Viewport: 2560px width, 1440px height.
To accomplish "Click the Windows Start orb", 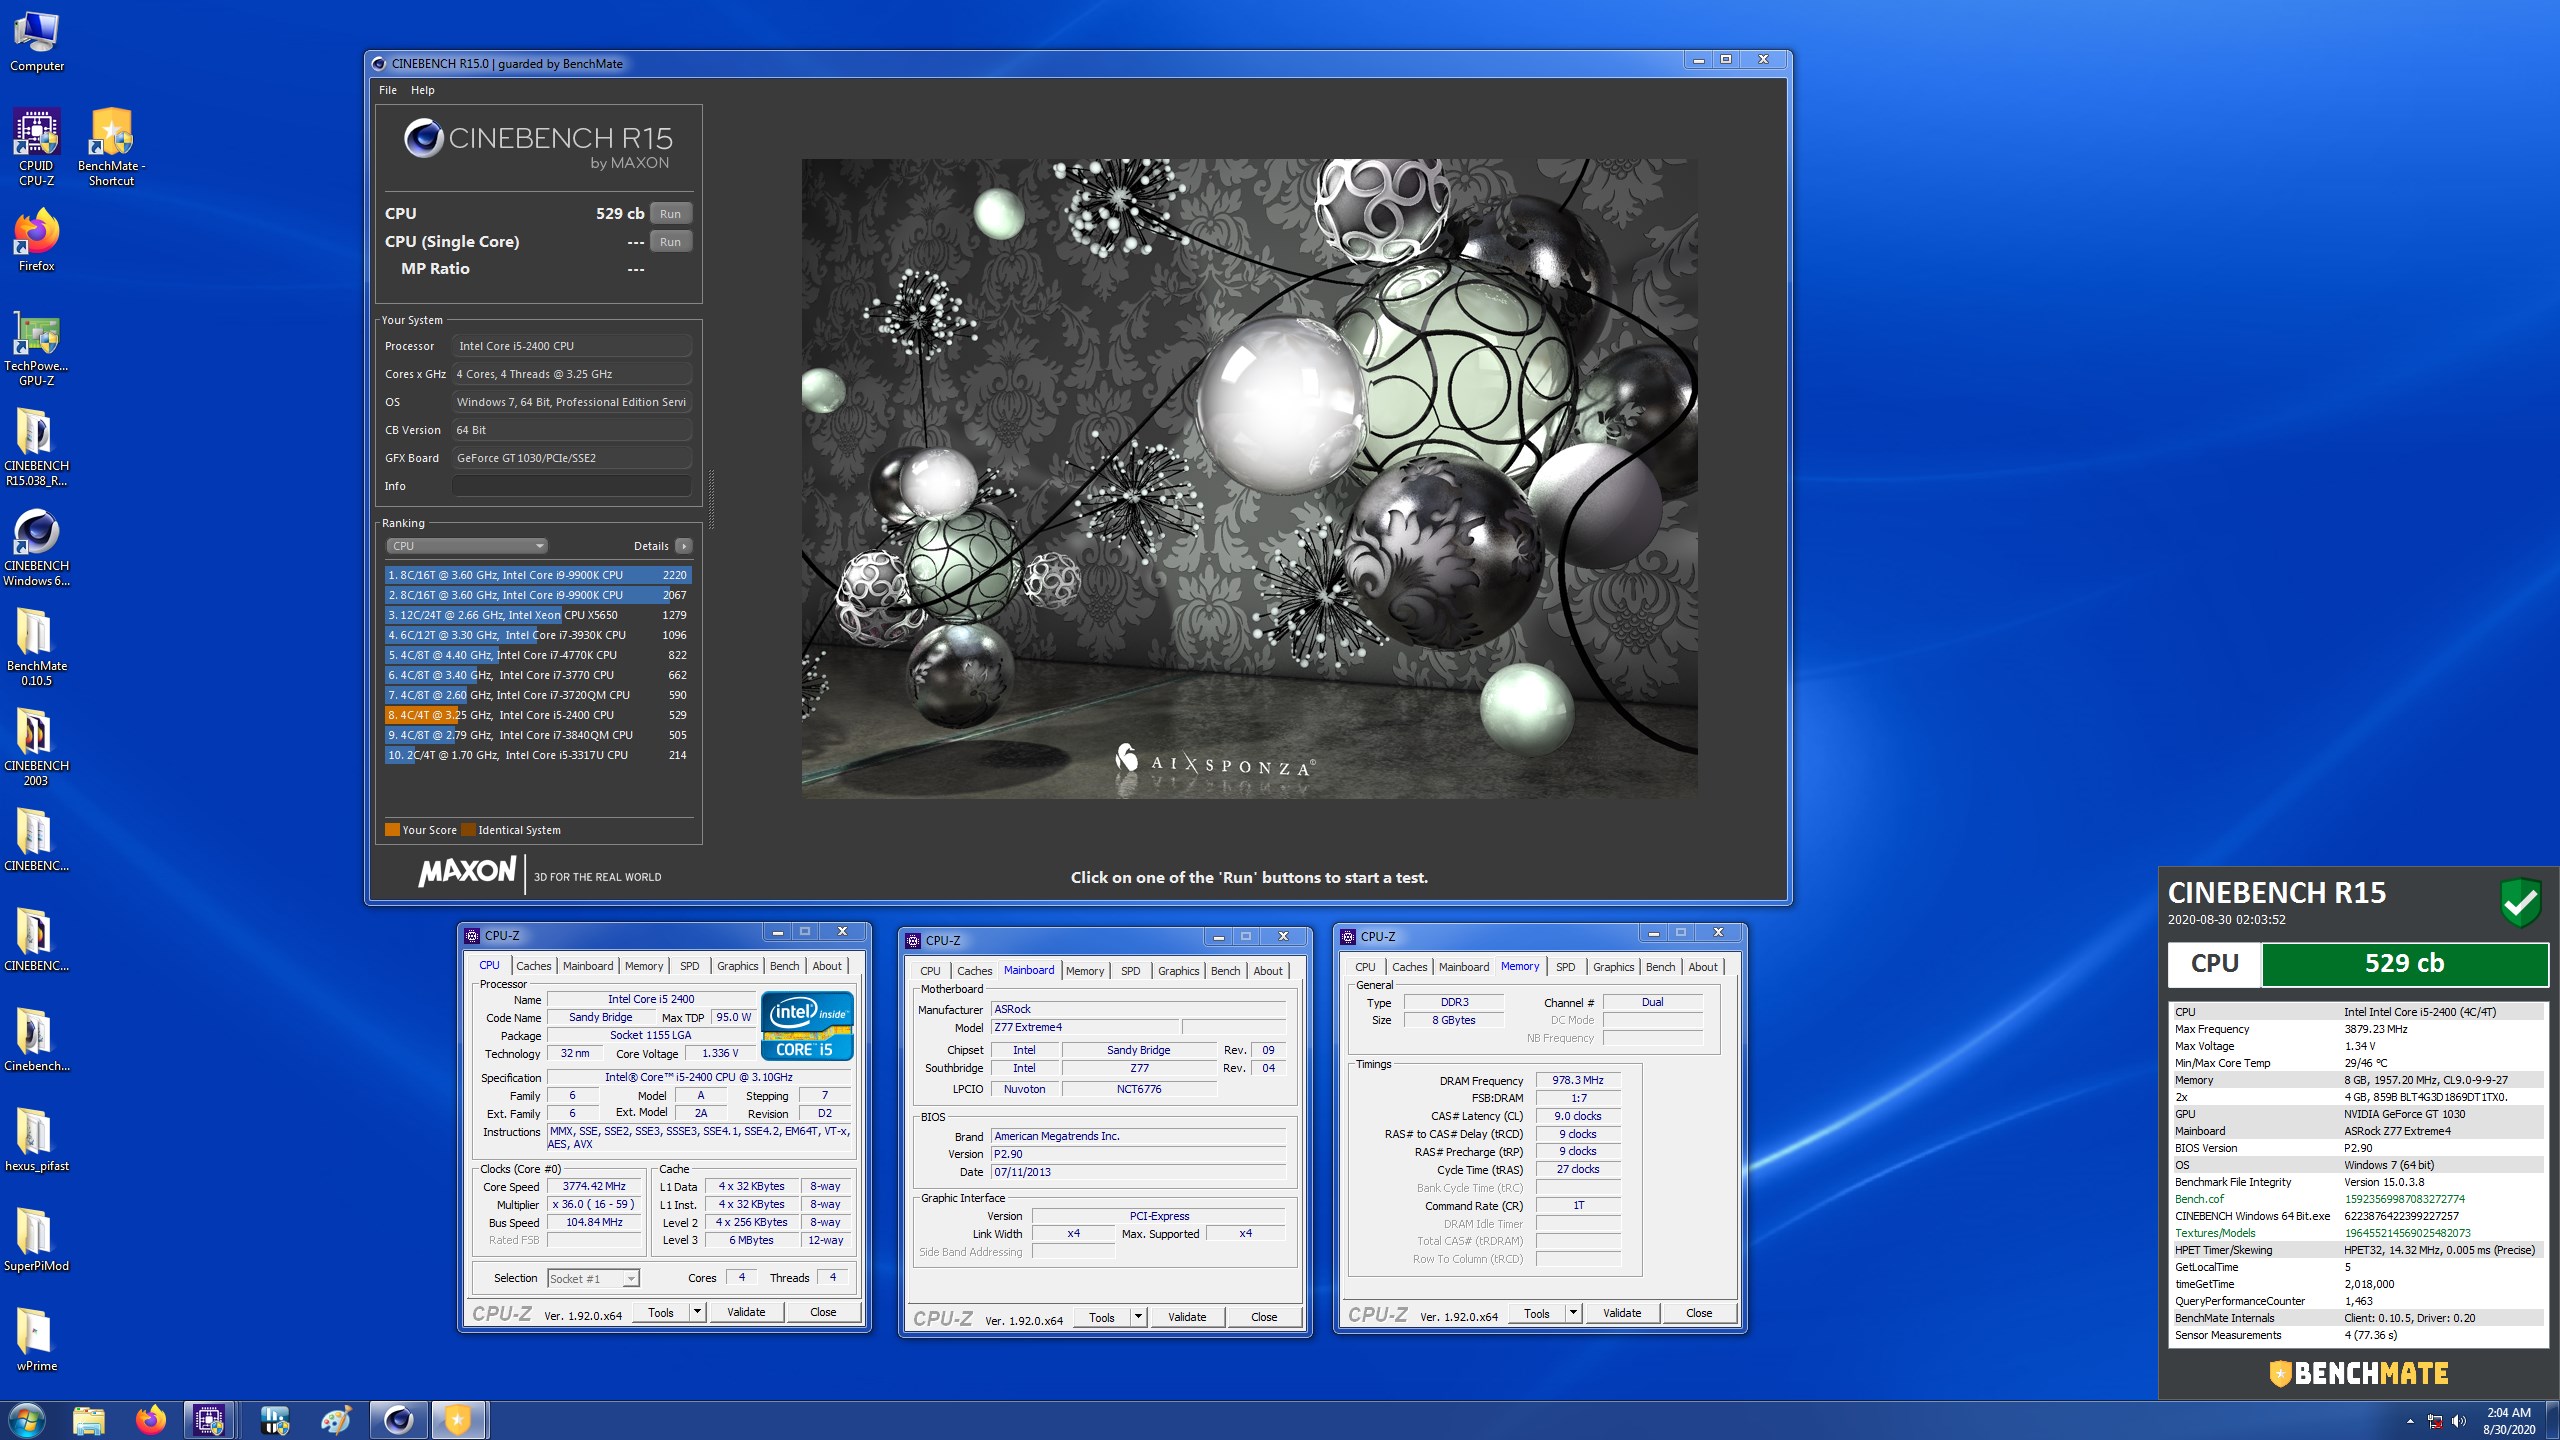I will click(x=27, y=1420).
